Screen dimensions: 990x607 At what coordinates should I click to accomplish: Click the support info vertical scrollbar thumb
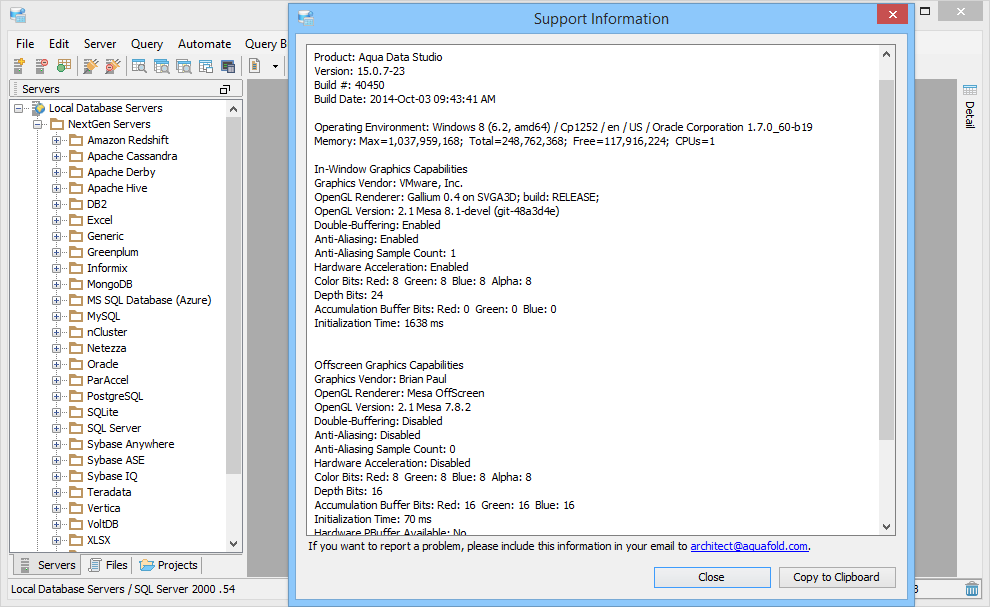click(886, 259)
